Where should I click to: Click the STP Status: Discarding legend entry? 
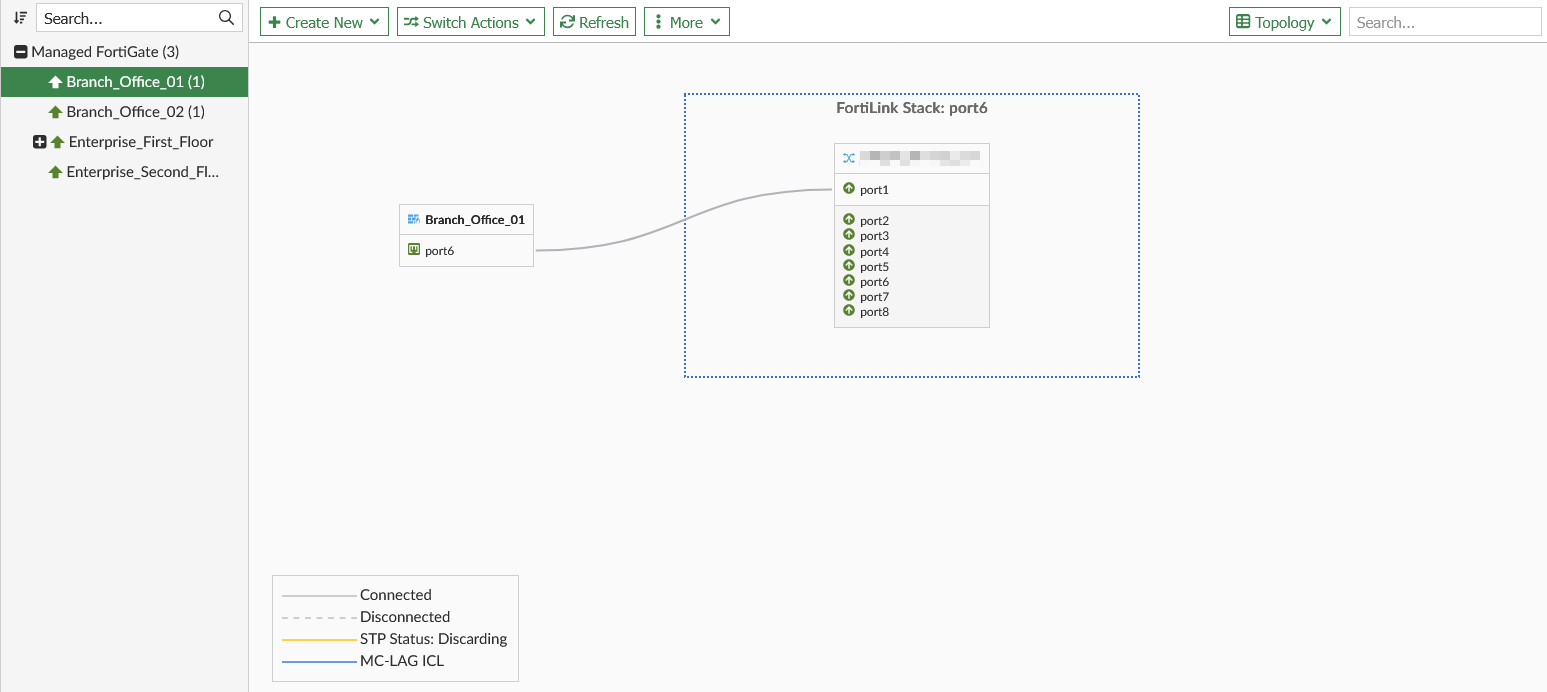tap(434, 639)
